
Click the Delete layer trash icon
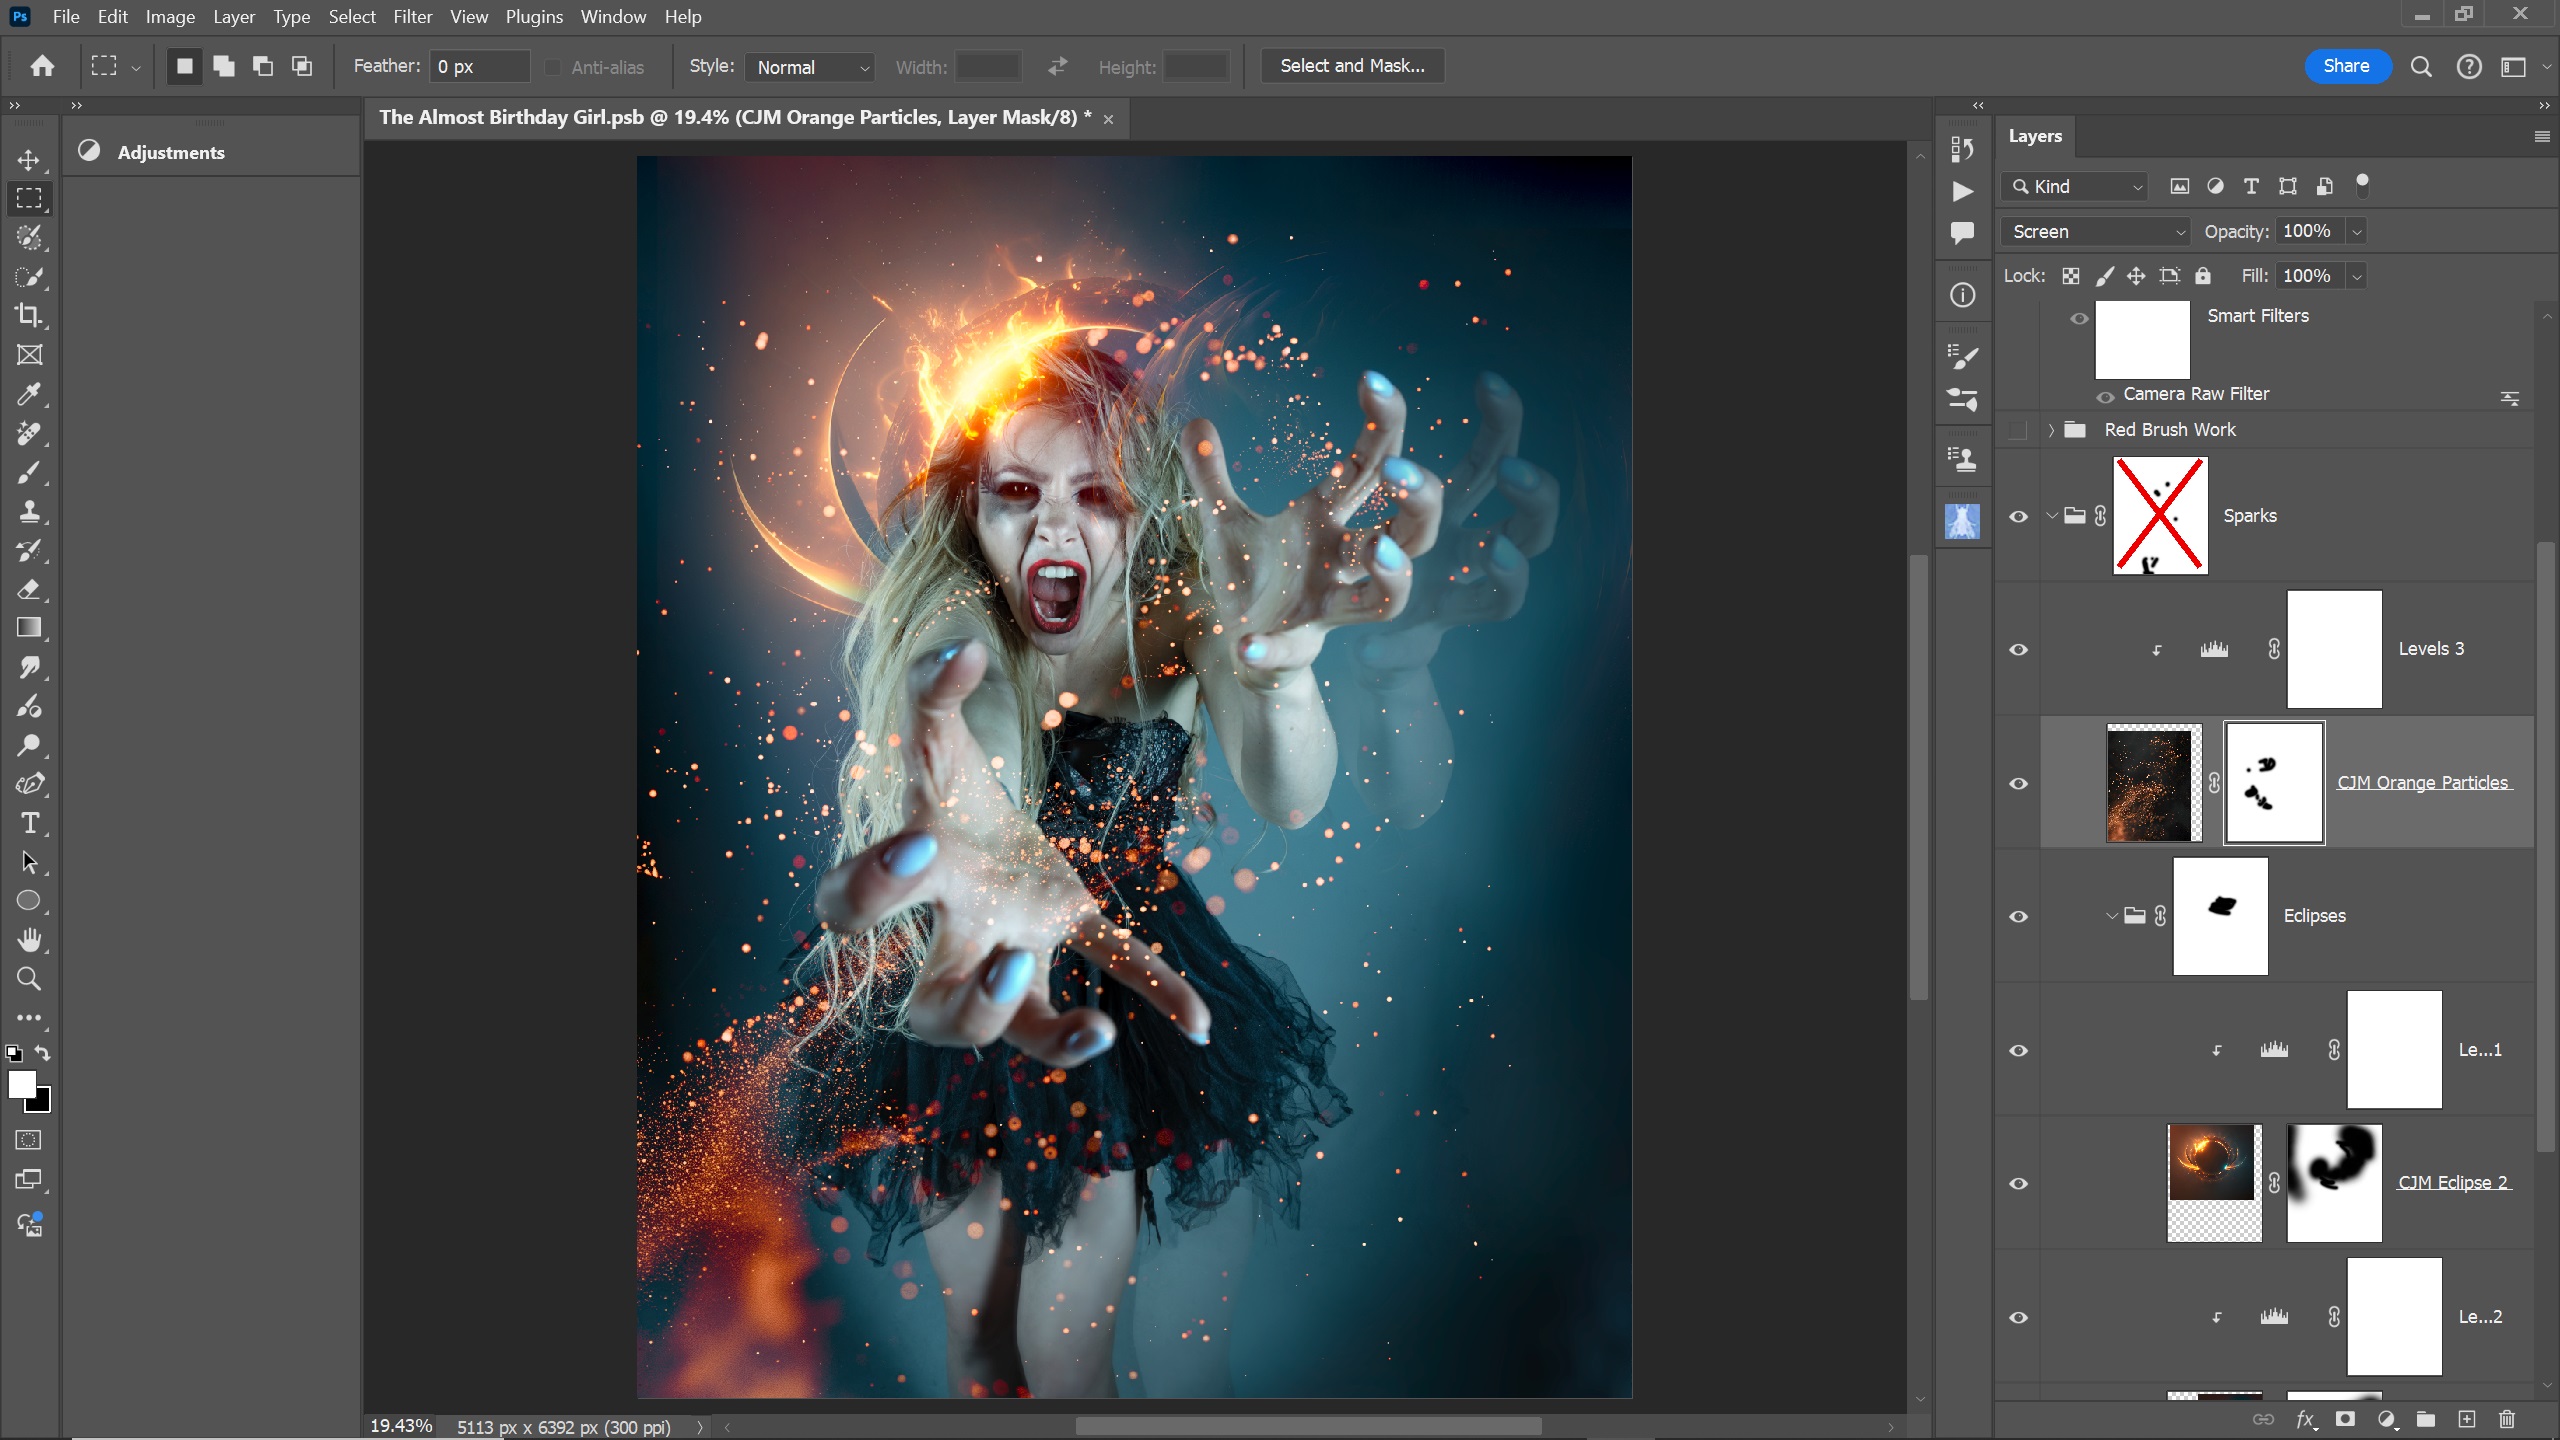[x=2507, y=1419]
